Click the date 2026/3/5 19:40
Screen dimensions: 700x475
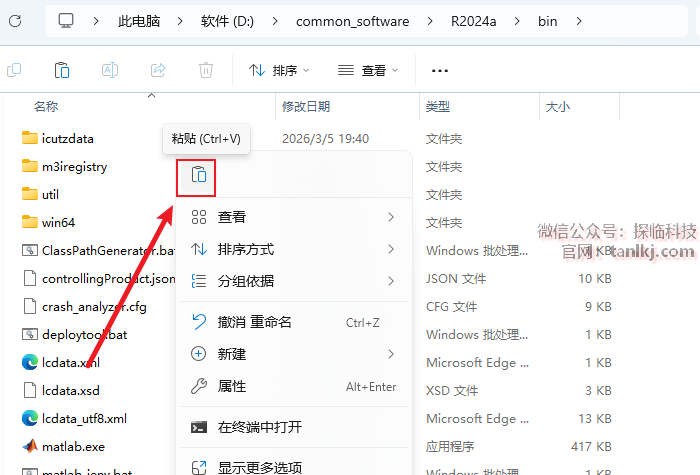point(325,138)
